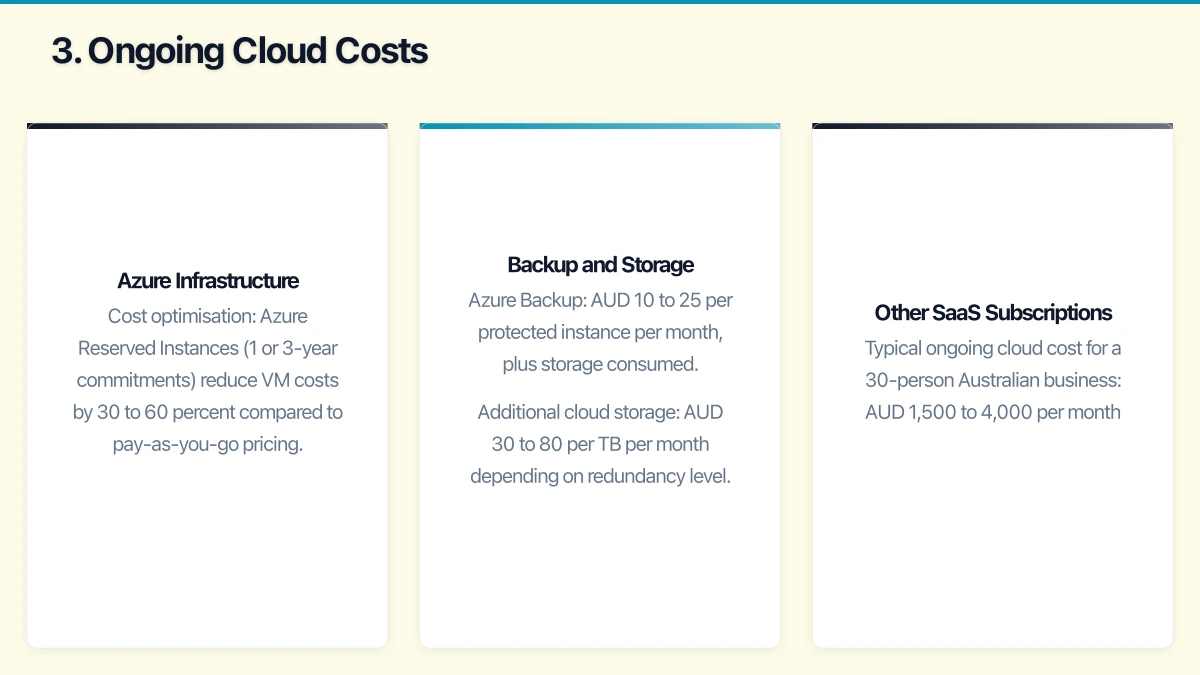
Task: Click the cost optimisation paragraph text
Action: coord(207,380)
